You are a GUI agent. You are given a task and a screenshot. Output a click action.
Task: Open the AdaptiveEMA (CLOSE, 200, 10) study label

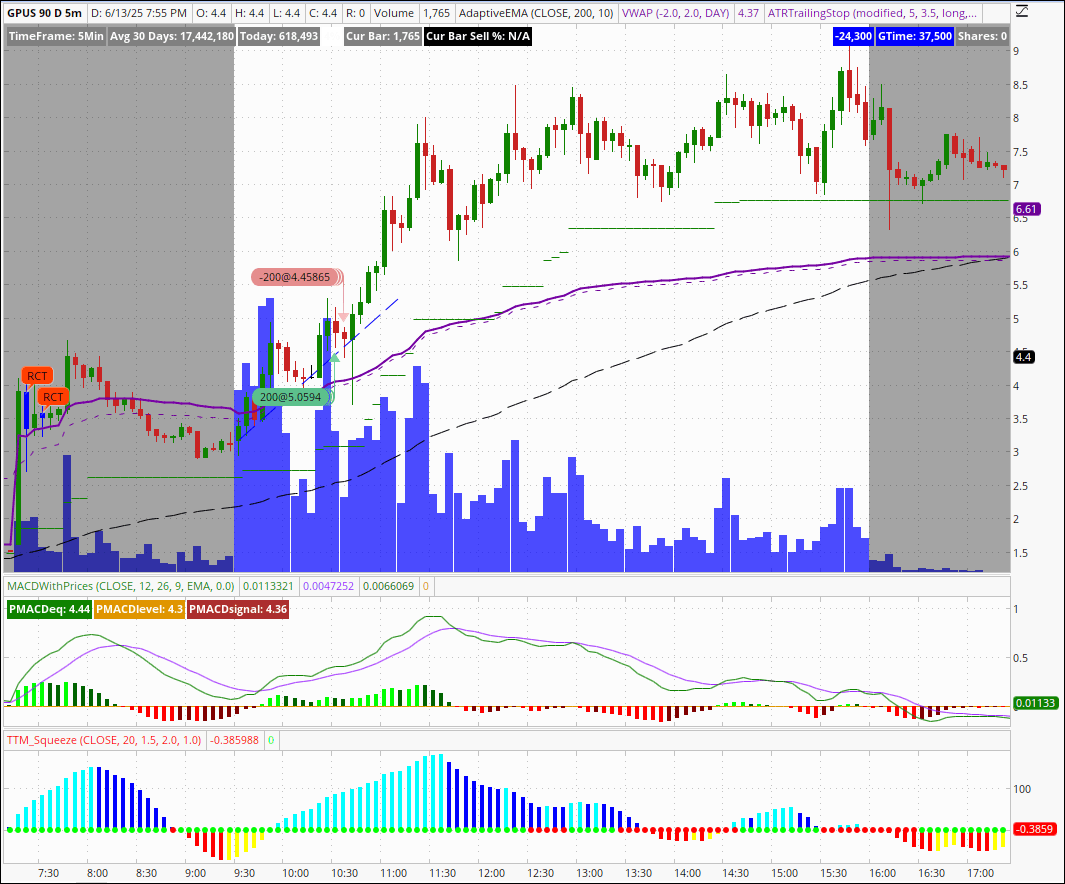536,13
